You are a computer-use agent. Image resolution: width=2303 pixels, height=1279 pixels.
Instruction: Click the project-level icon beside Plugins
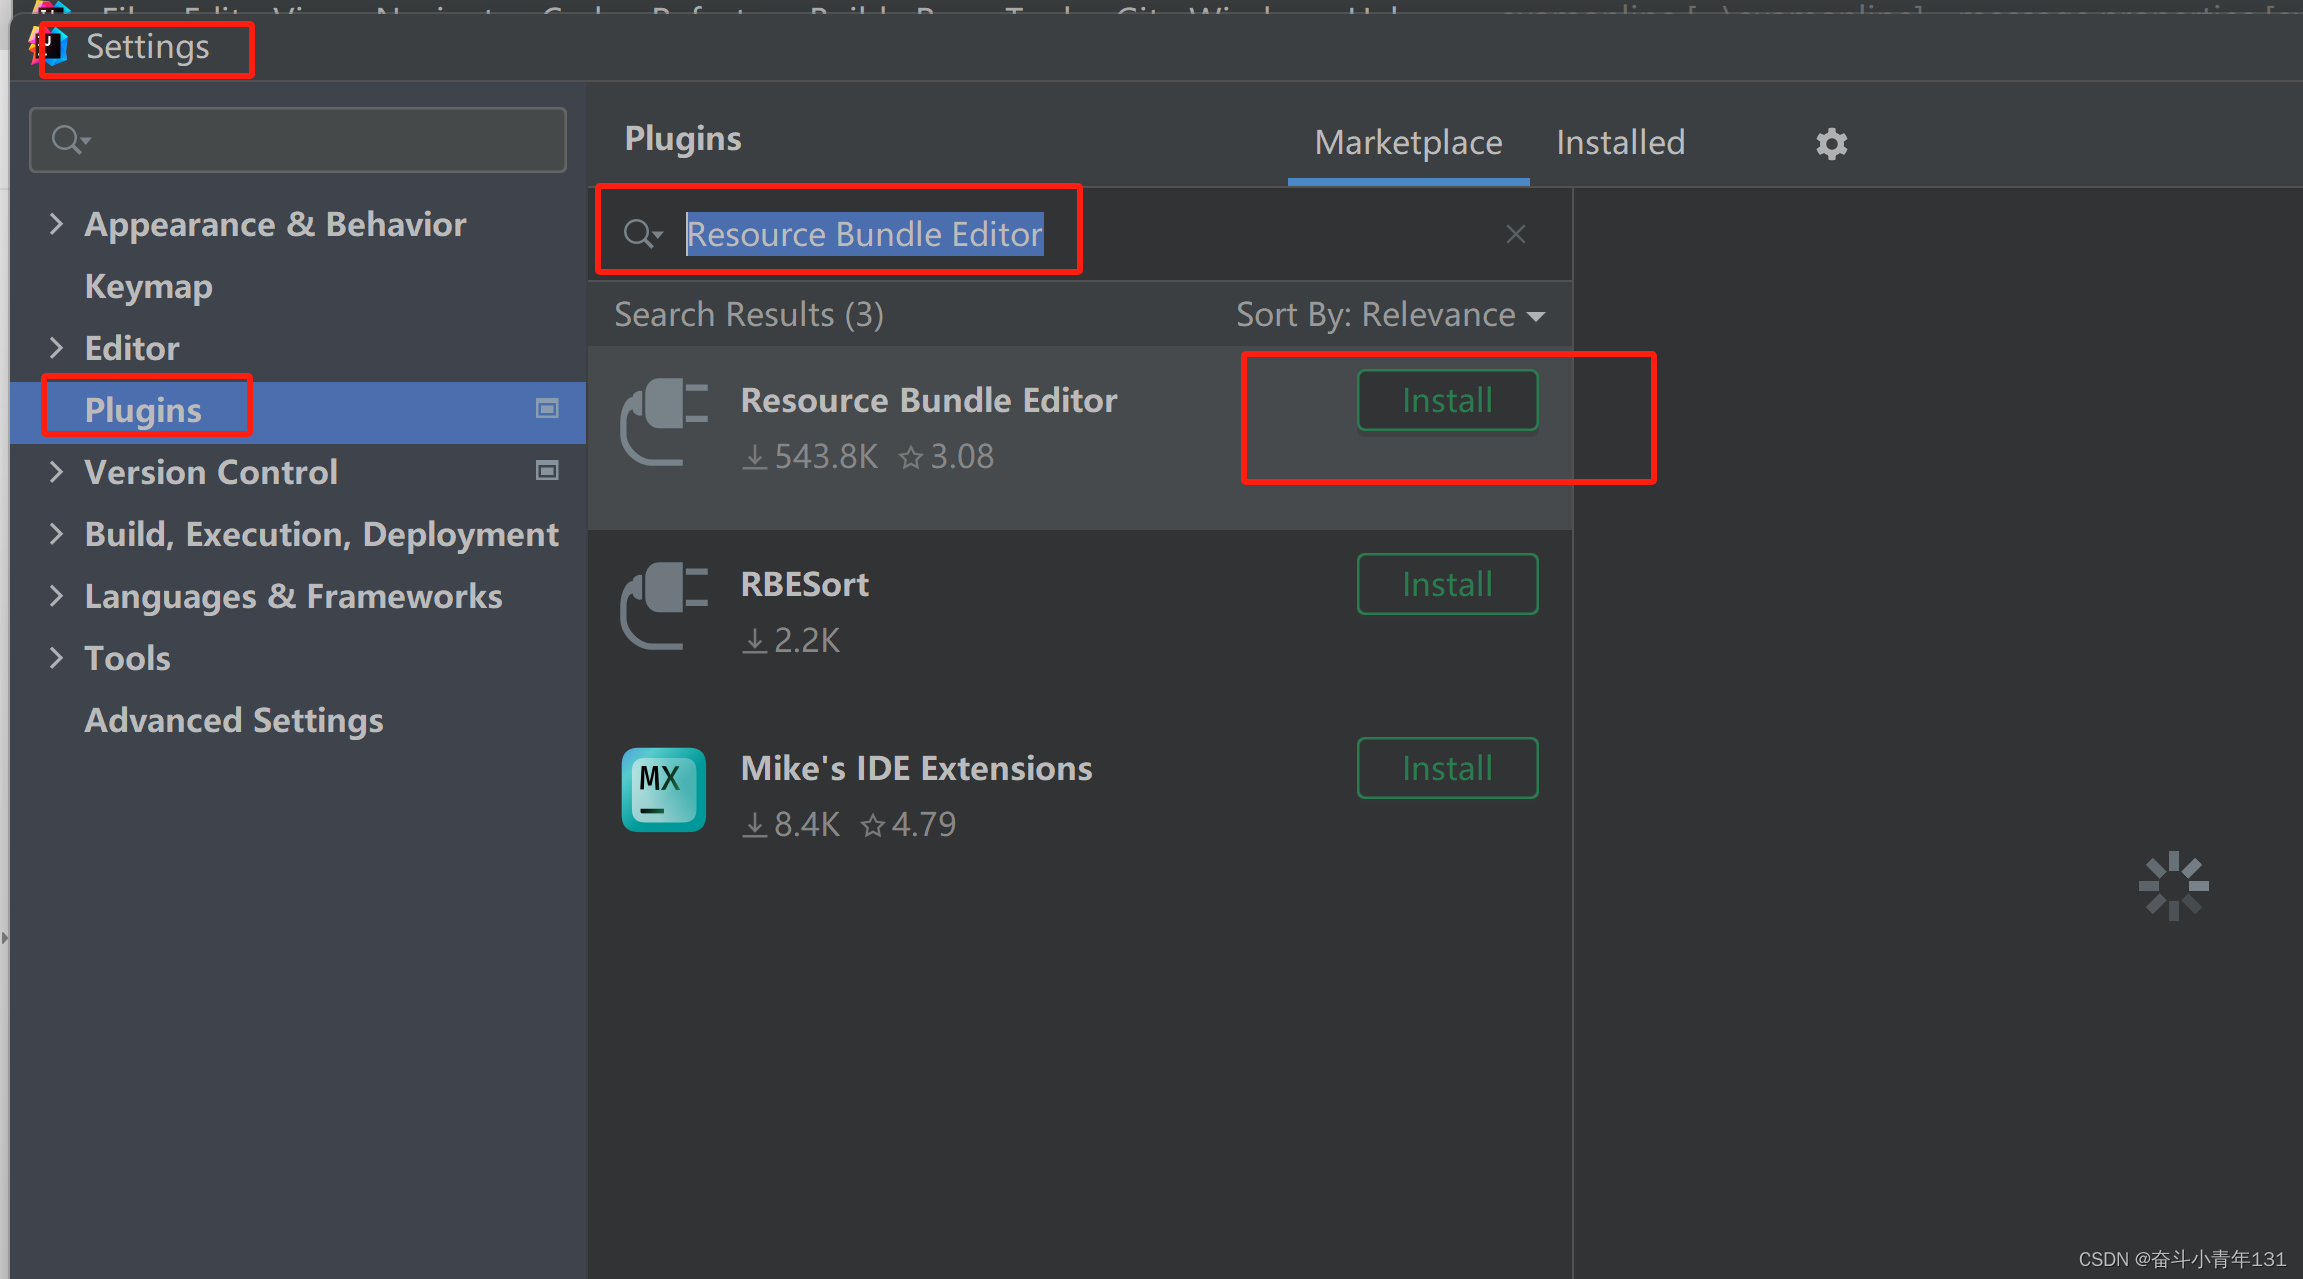click(547, 409)
